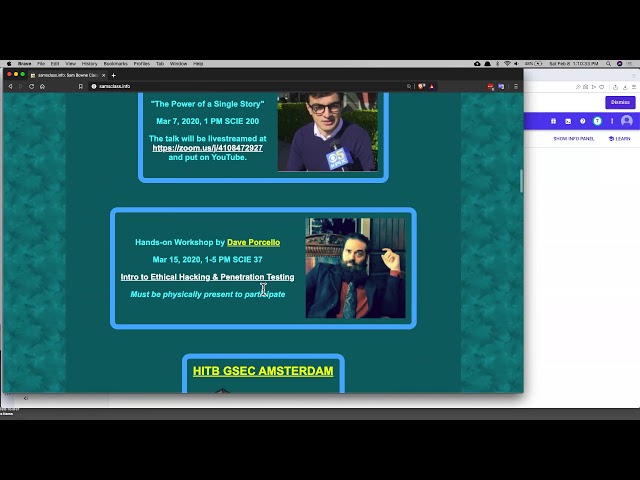Click SHOW INFO PANEL in background window
The width and height of the screenshot is (640, 480).
coord(573,139)
